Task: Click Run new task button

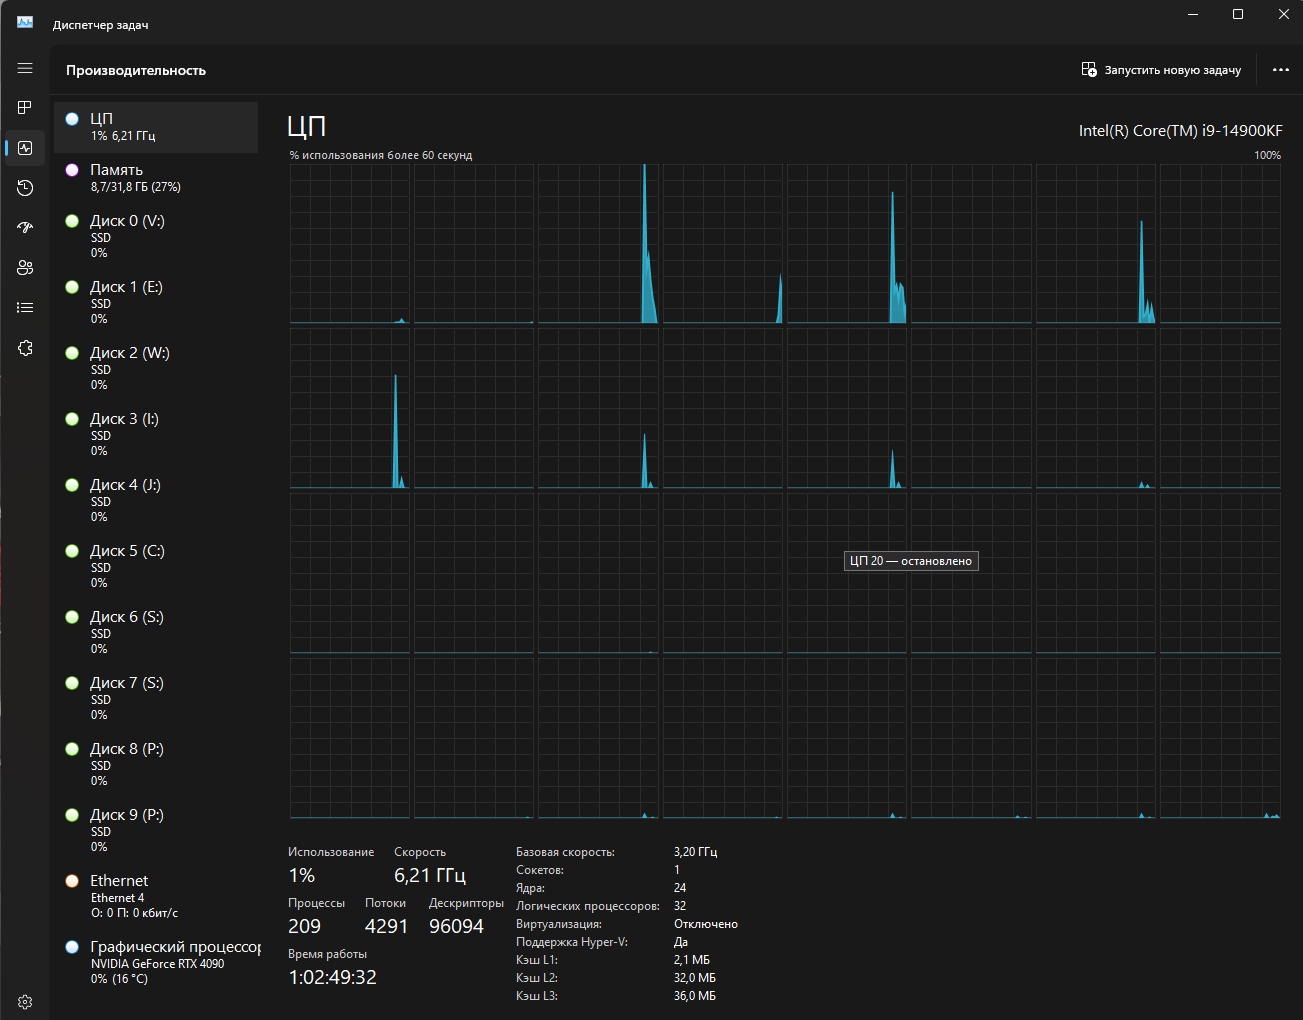Action: [x=1161, y=70]
